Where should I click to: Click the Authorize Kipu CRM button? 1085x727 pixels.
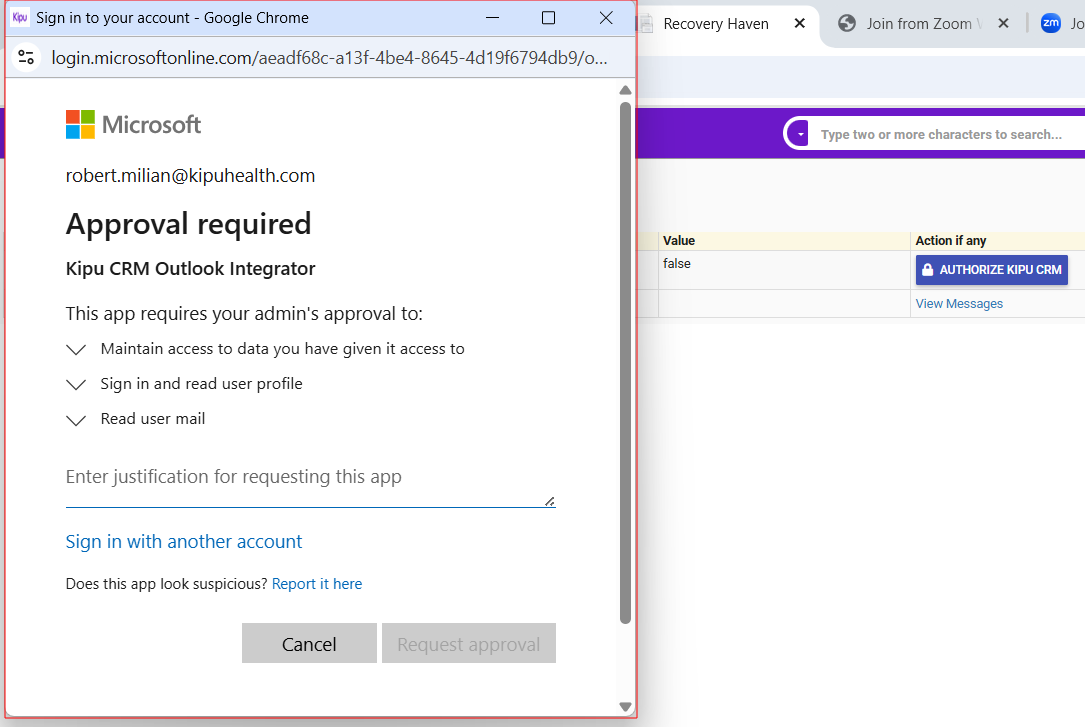tap(991, 270)
